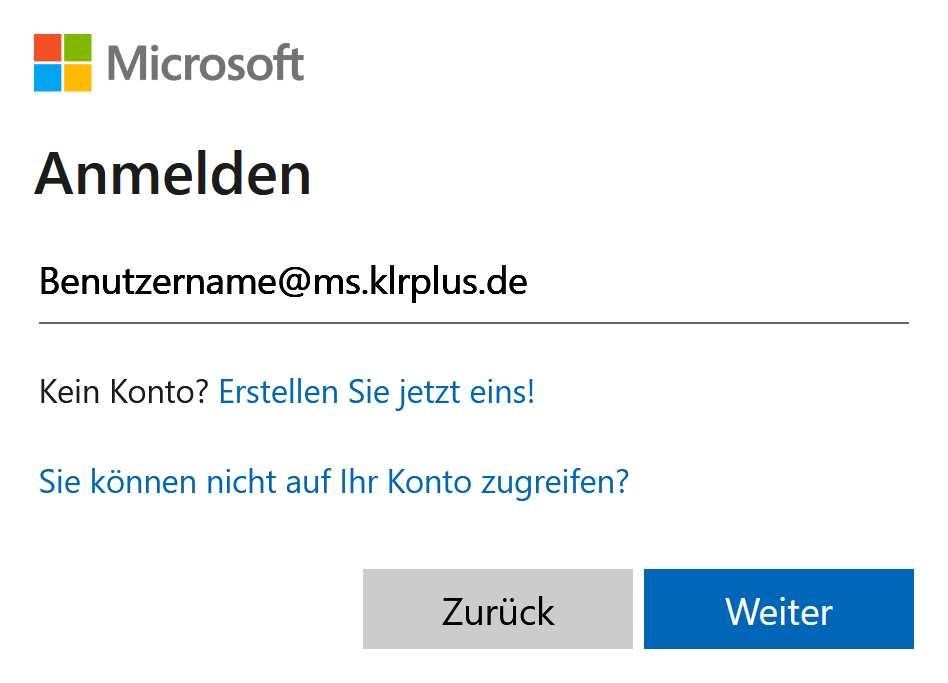The height and width of the screenshot is (683, 948).
Task: Continue sign-in with the blue Weiter button
Action: point(778,610)
